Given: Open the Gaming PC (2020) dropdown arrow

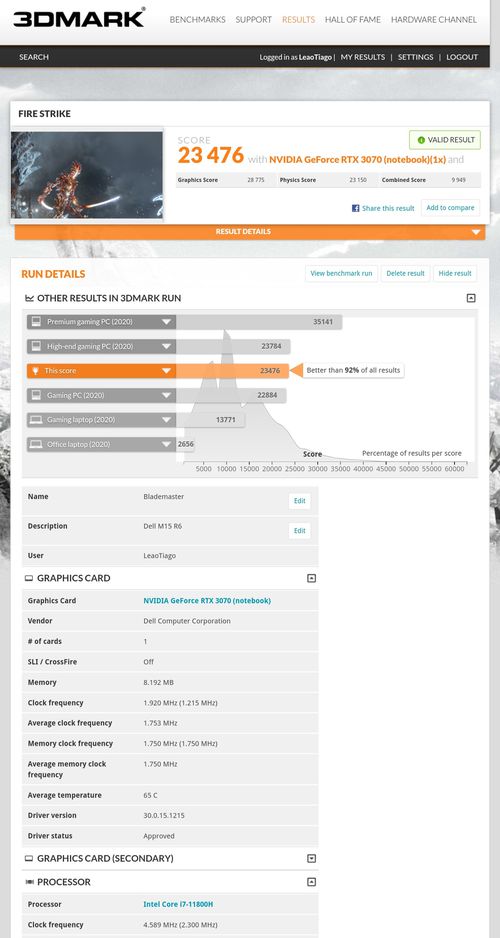Looking at the screenshot, I should tap(166, 395).
